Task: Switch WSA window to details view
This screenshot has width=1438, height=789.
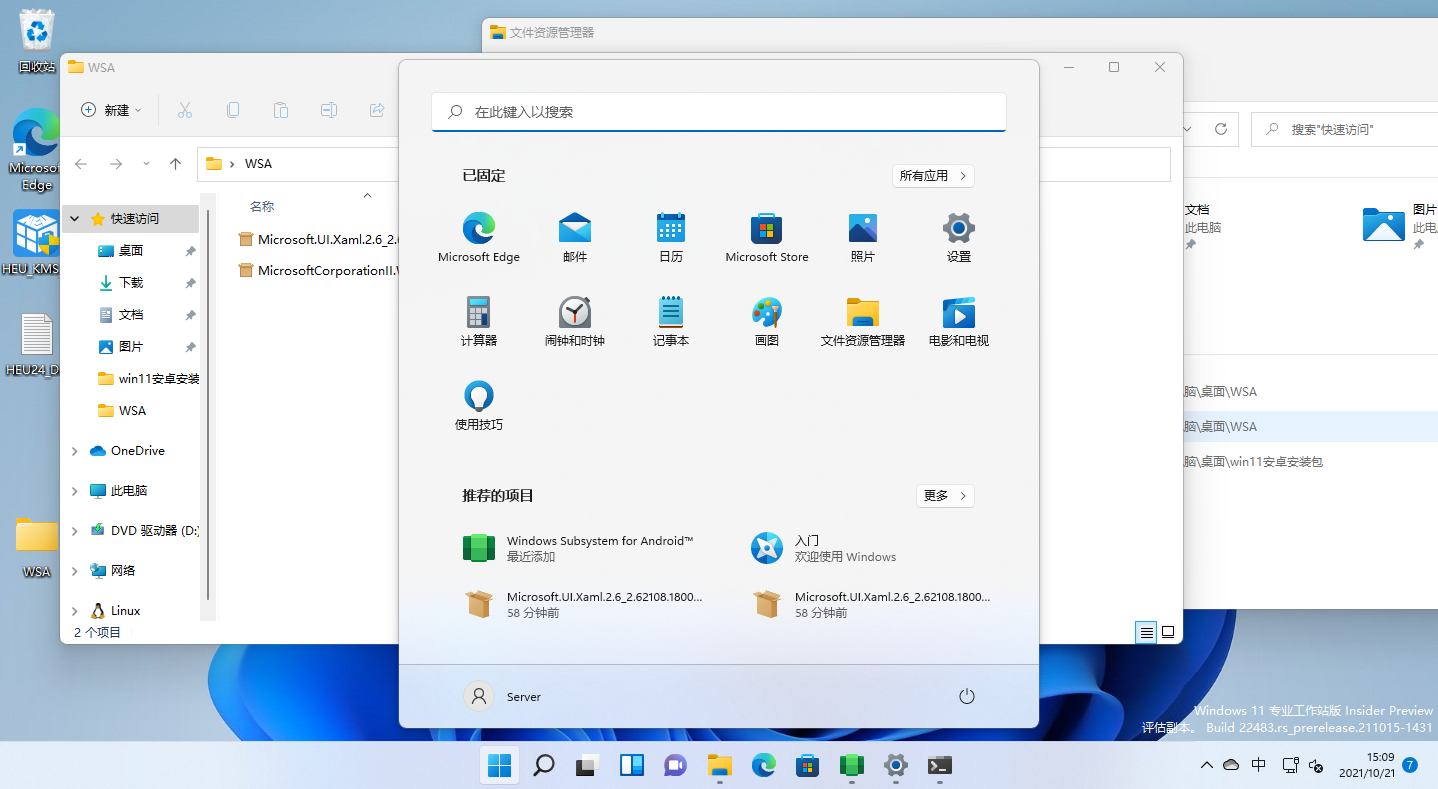Action: [1146, 632]
